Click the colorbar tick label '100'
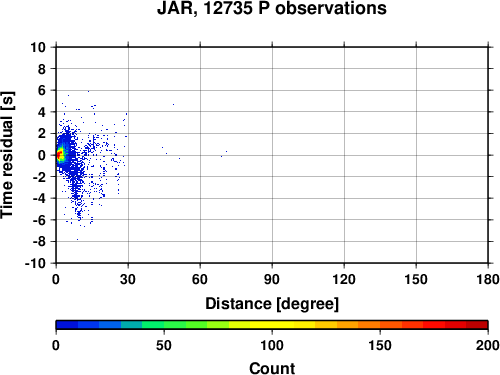 point(272,345)
